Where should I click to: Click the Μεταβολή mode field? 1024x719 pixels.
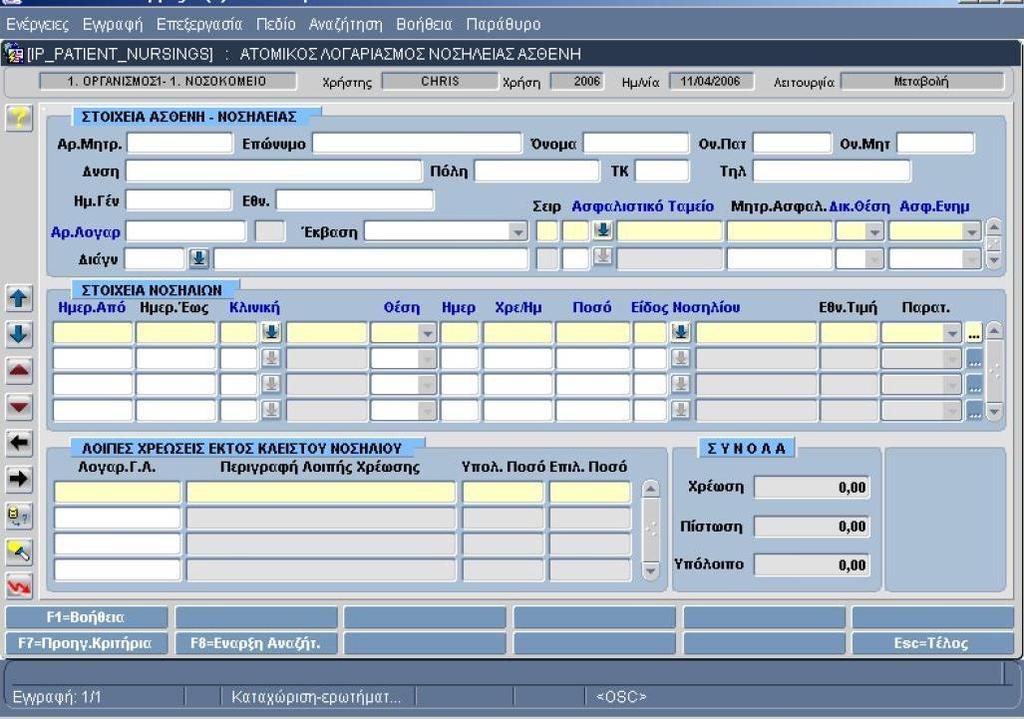coord(921,81)
